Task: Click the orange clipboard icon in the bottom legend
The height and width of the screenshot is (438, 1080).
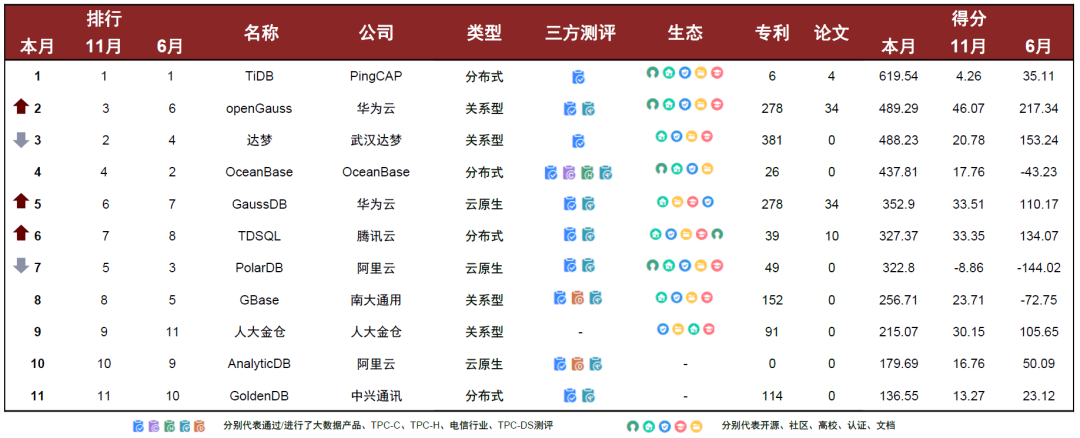Action: [x=199, y=426]
